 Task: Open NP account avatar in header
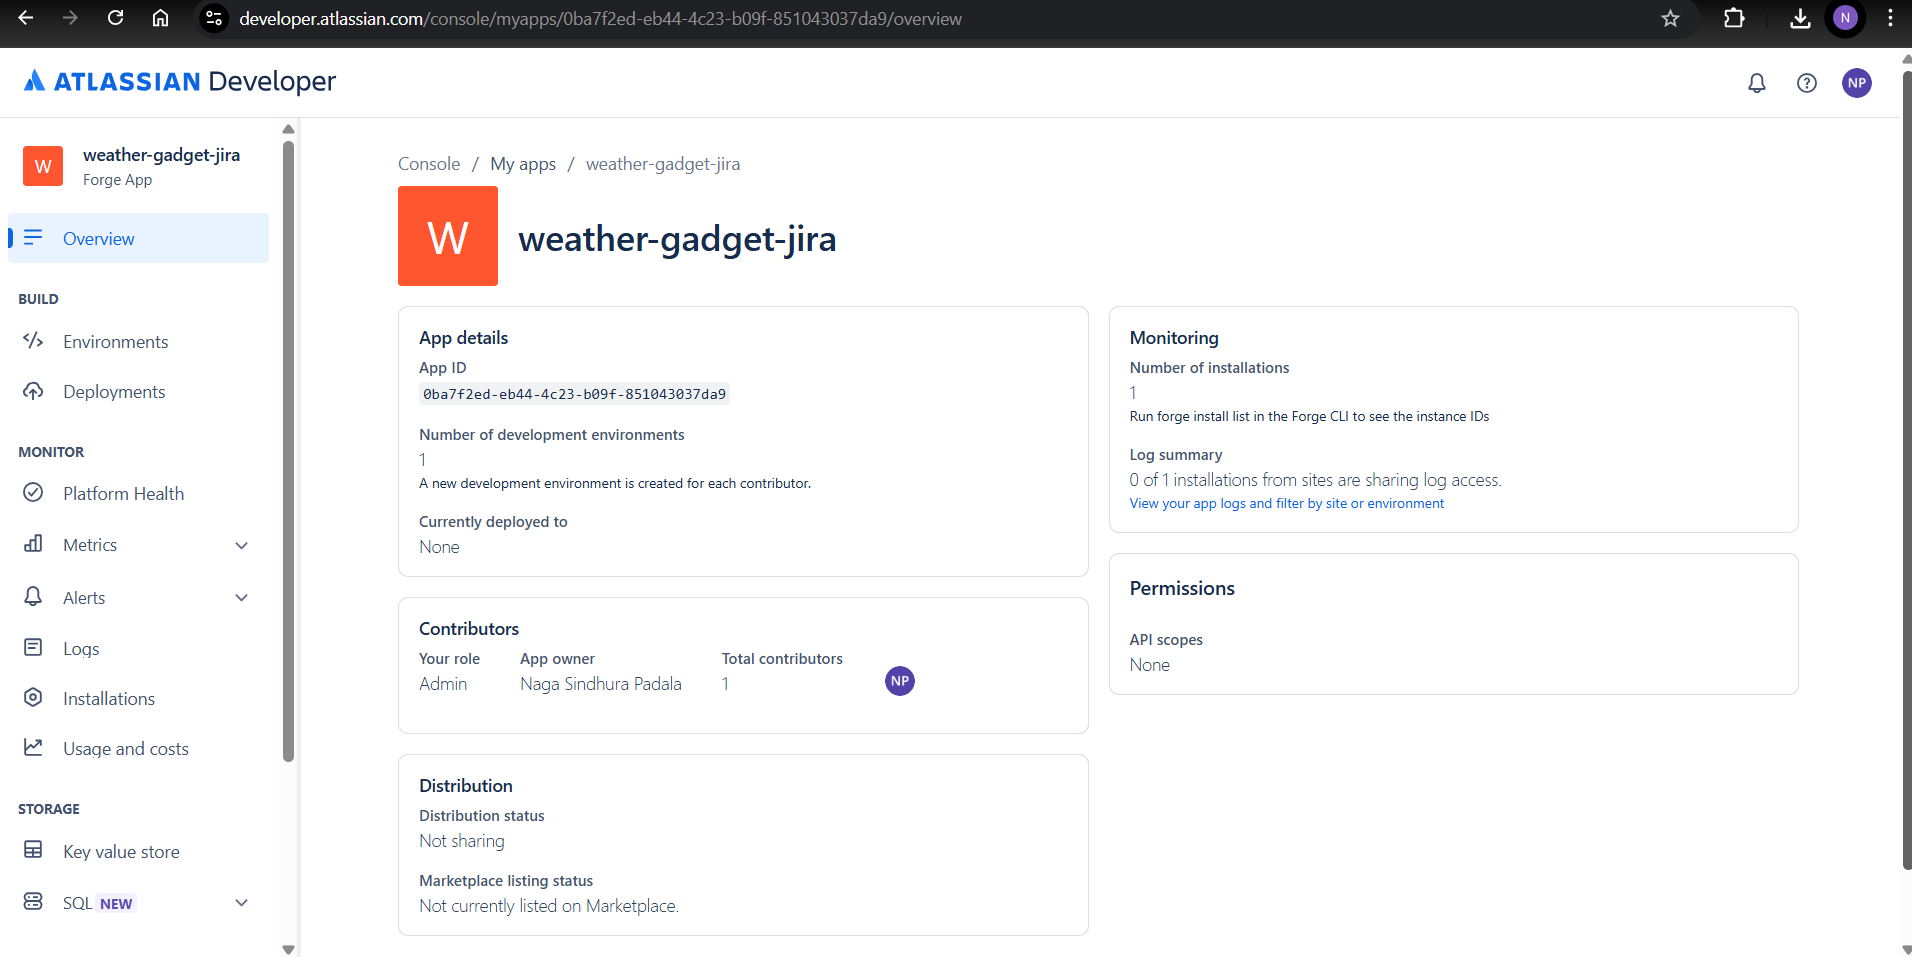[1857, 83]
